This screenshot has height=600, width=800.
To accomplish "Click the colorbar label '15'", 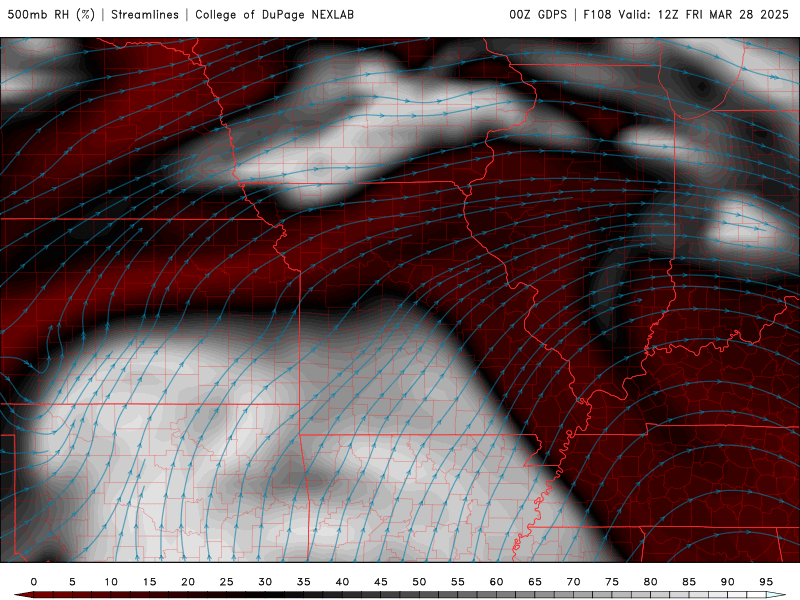I will tap(149, 582).
